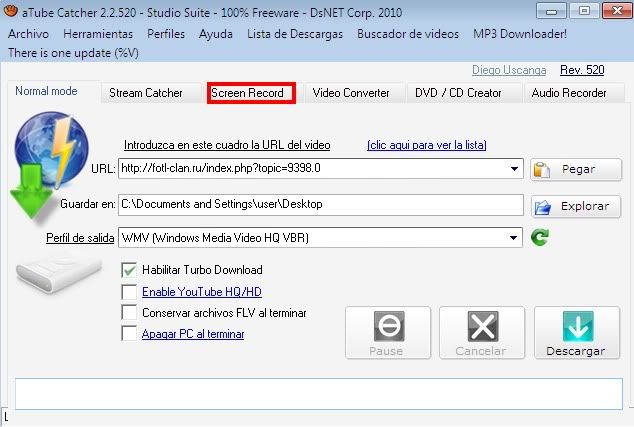Click the Pause button

point(388,333)
